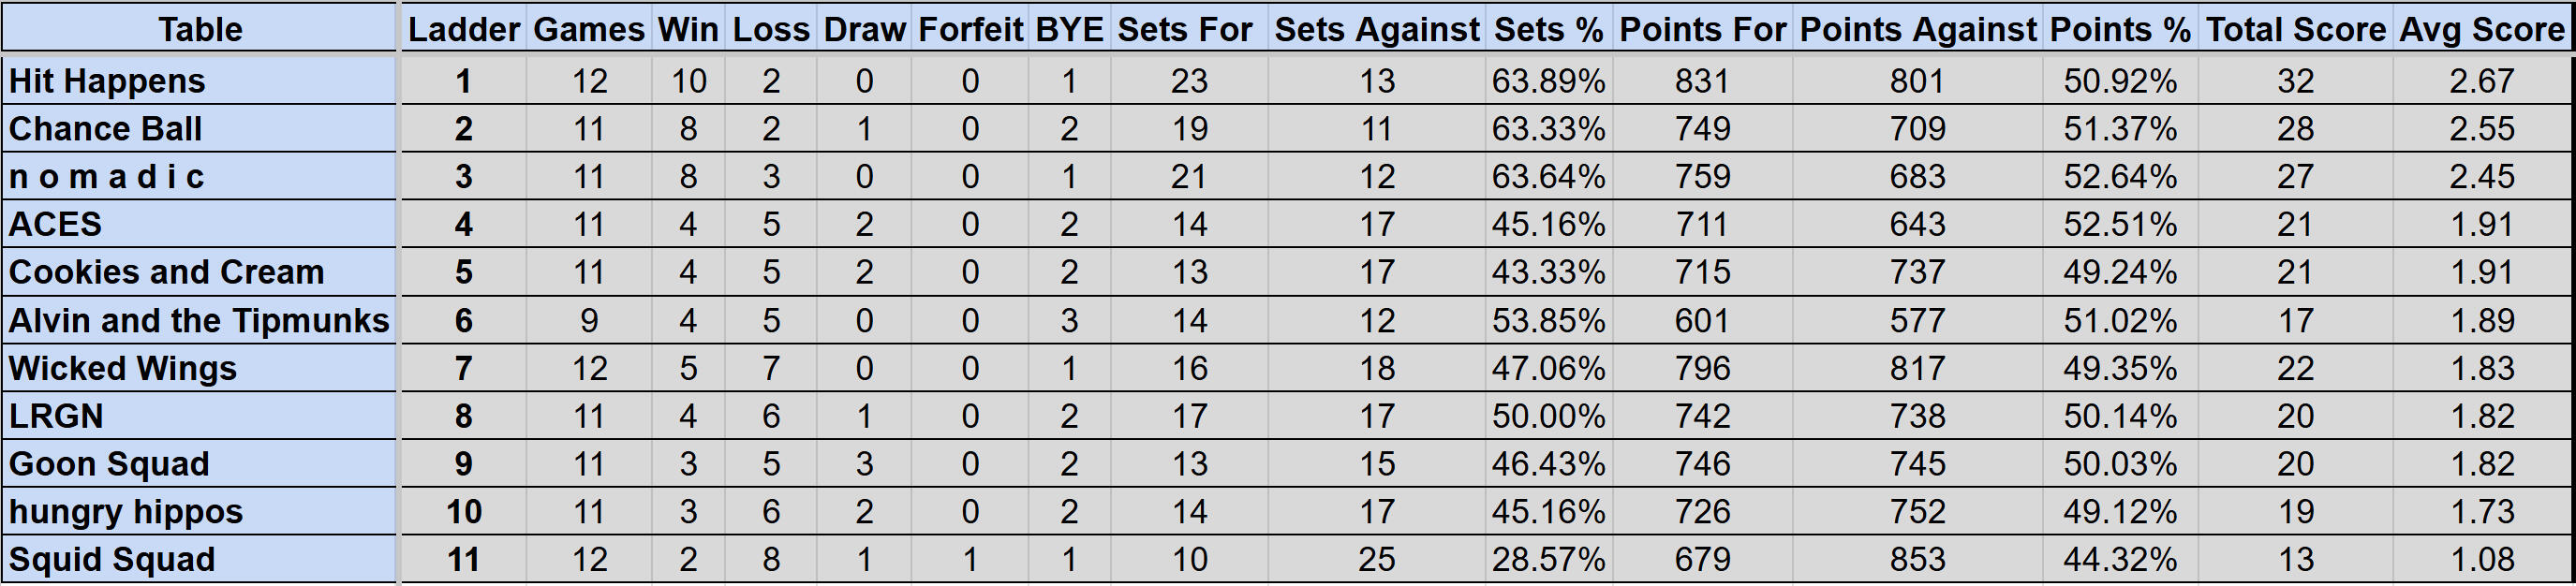Click the Ladder column header
2576x586 pixels.
coord(463,29)
